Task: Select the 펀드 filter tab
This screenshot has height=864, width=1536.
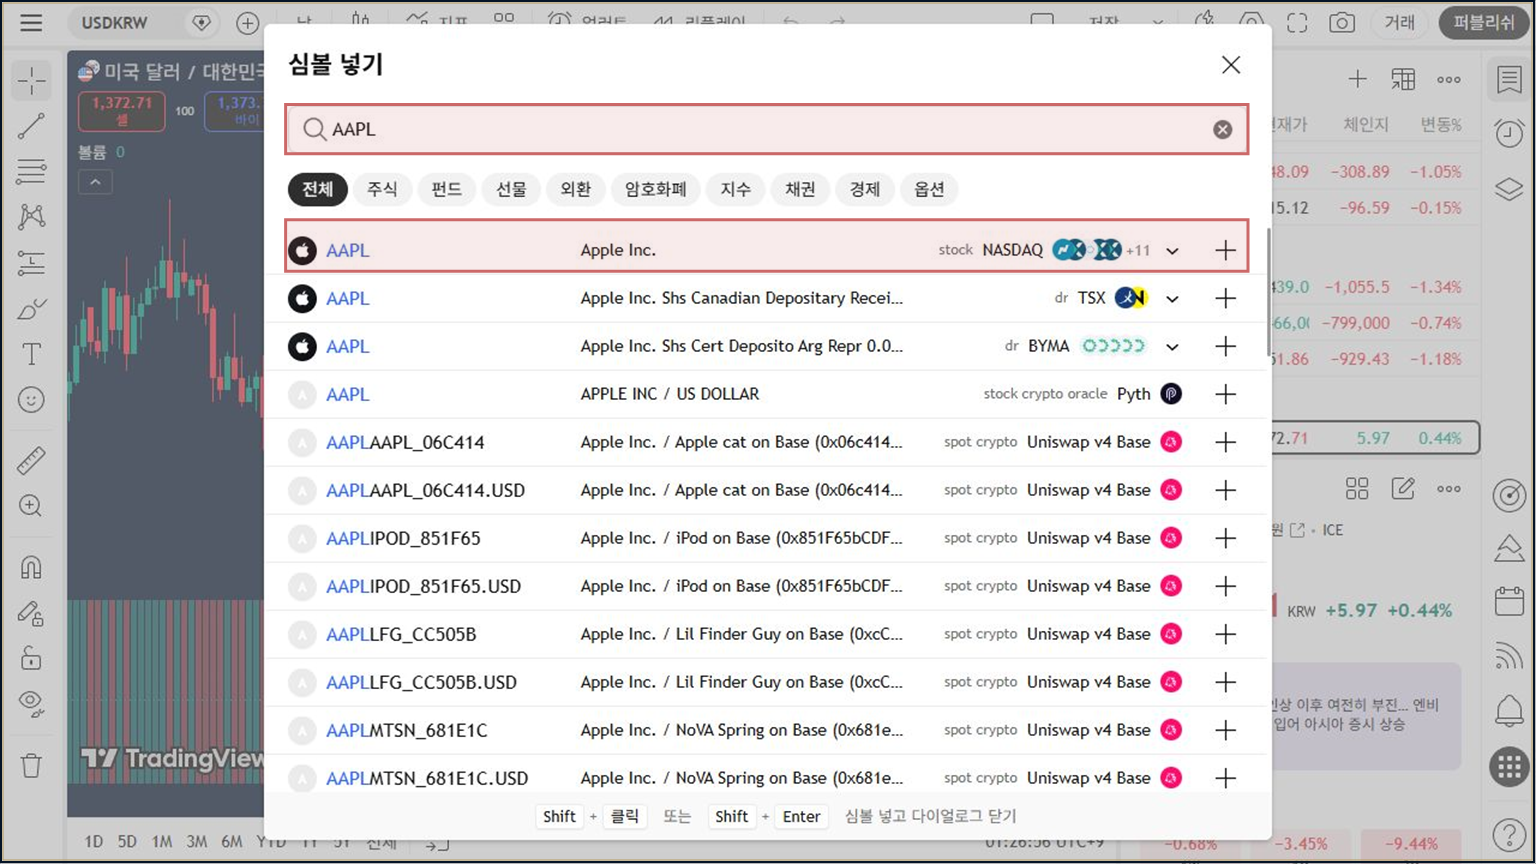Action: click(447, 189)
